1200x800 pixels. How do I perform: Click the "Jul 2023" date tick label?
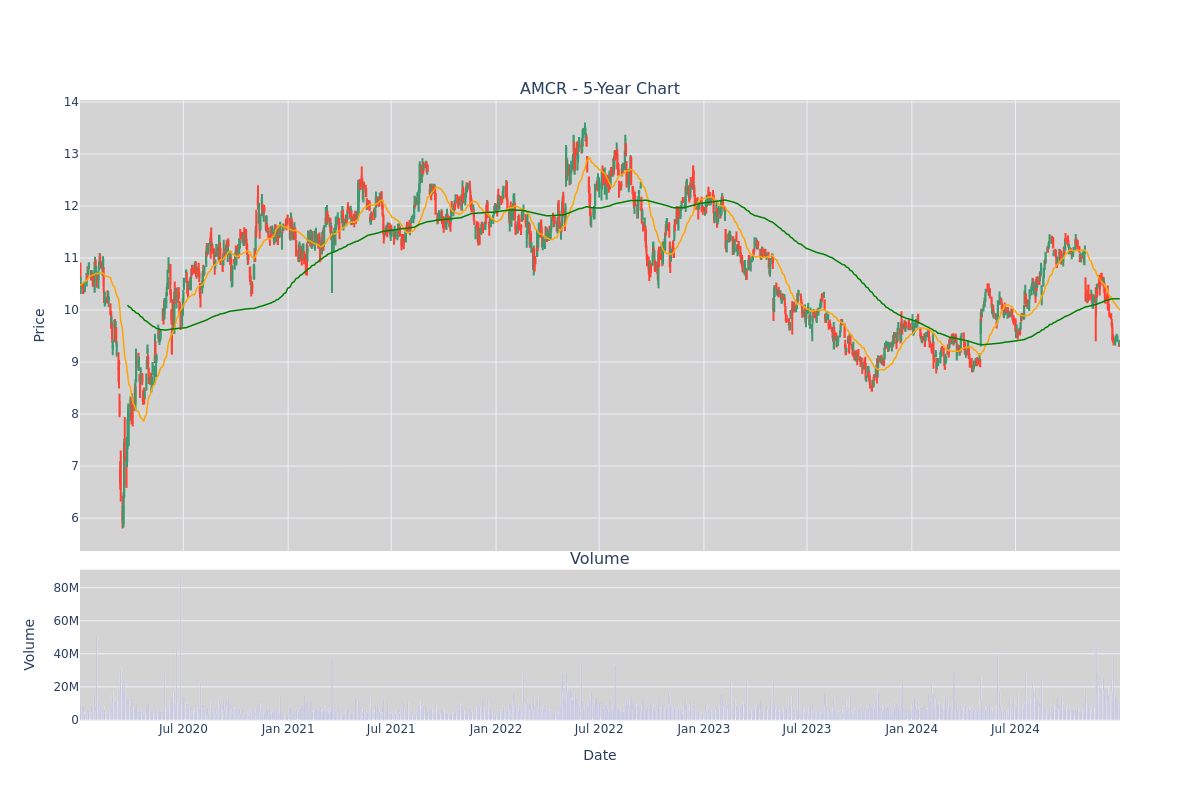(x=807, y=729)
